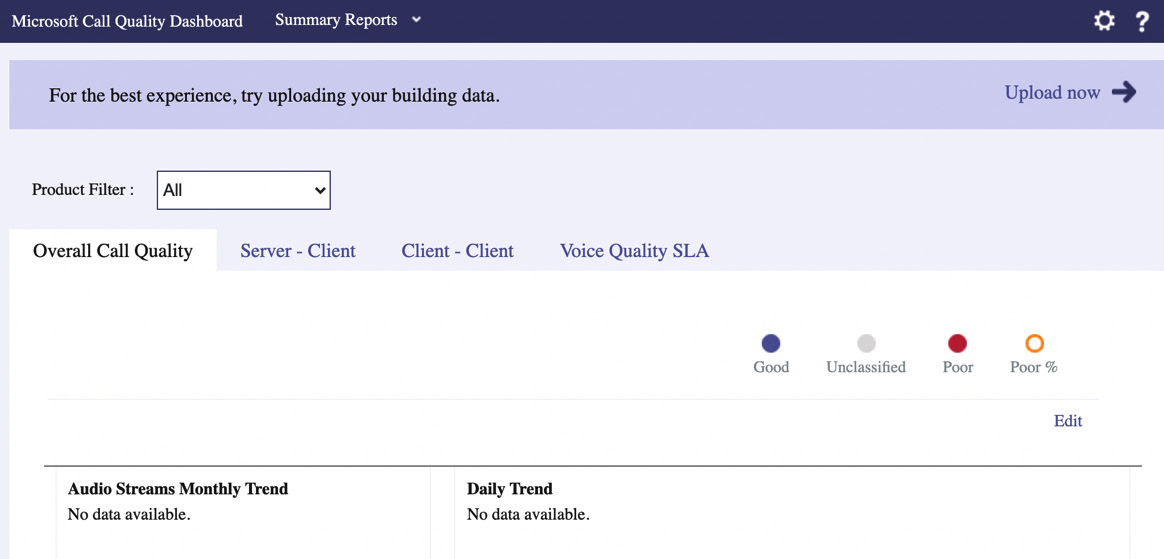Click the Poor % orange ring marker
This screenshot has height=559, width=1164.
point(1034,343)
